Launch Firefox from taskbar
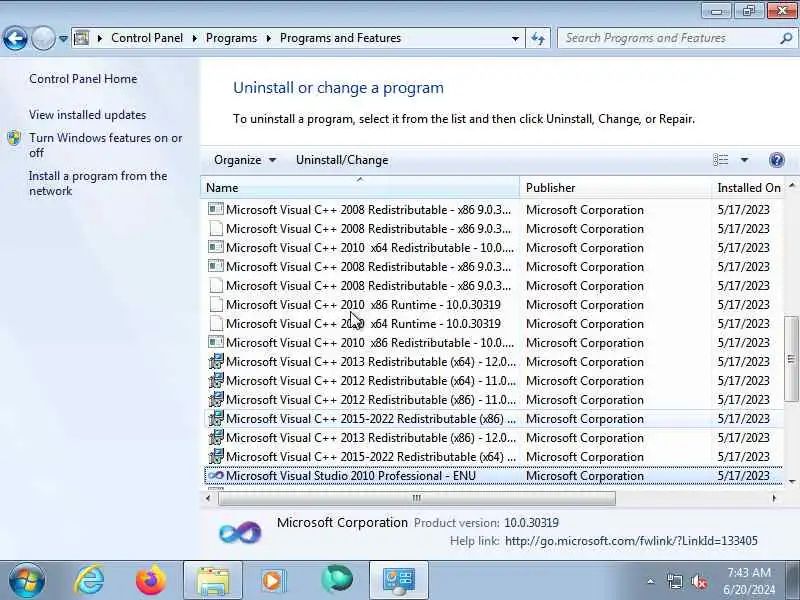This screenshot has width=800, height=600. point(151,580)
